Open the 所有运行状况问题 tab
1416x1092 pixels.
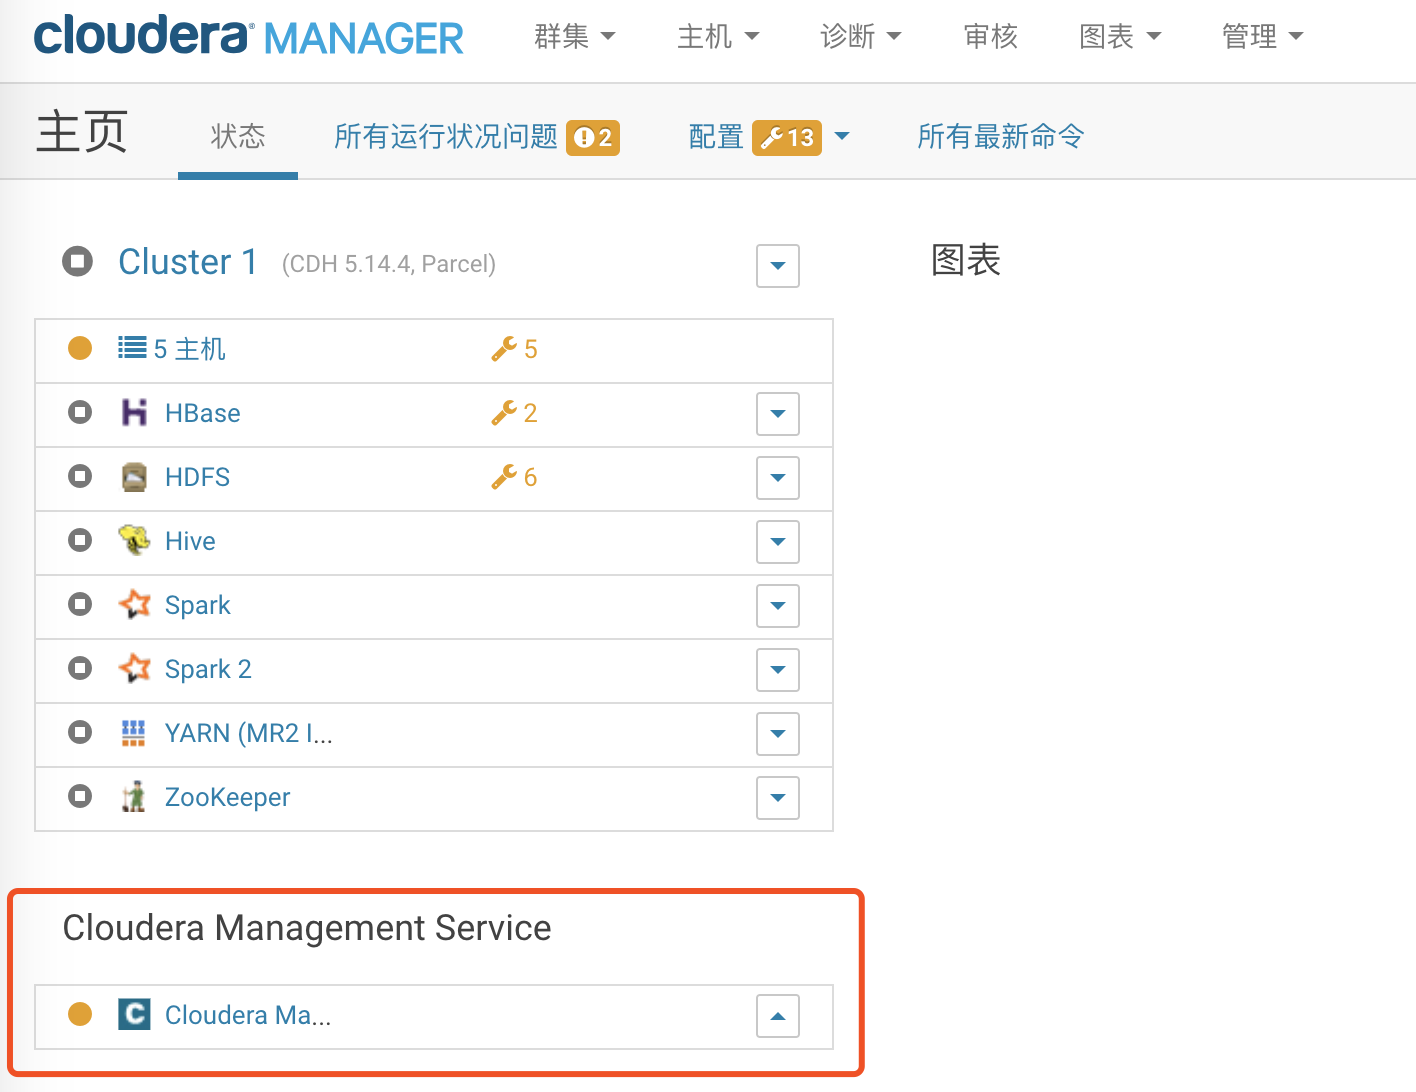tap(446, 136)
